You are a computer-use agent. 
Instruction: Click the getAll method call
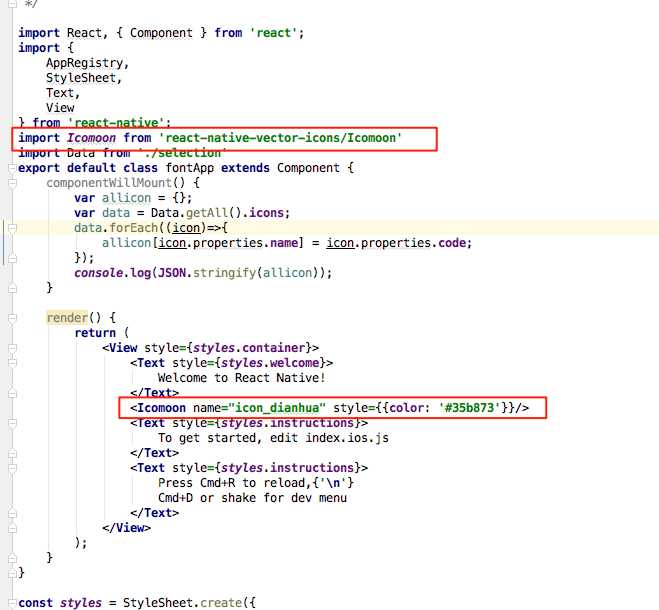[206, 213]
